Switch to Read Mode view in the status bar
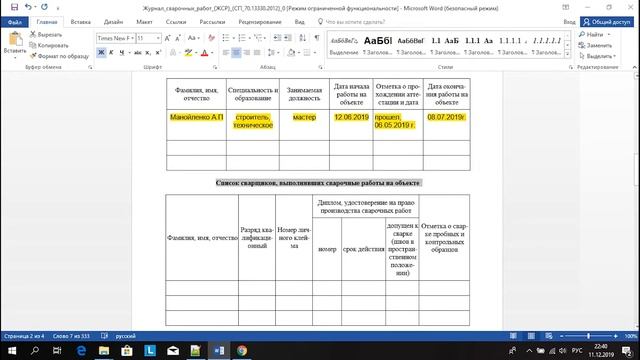This screenshot has height=360, width=640. point(513,336)
